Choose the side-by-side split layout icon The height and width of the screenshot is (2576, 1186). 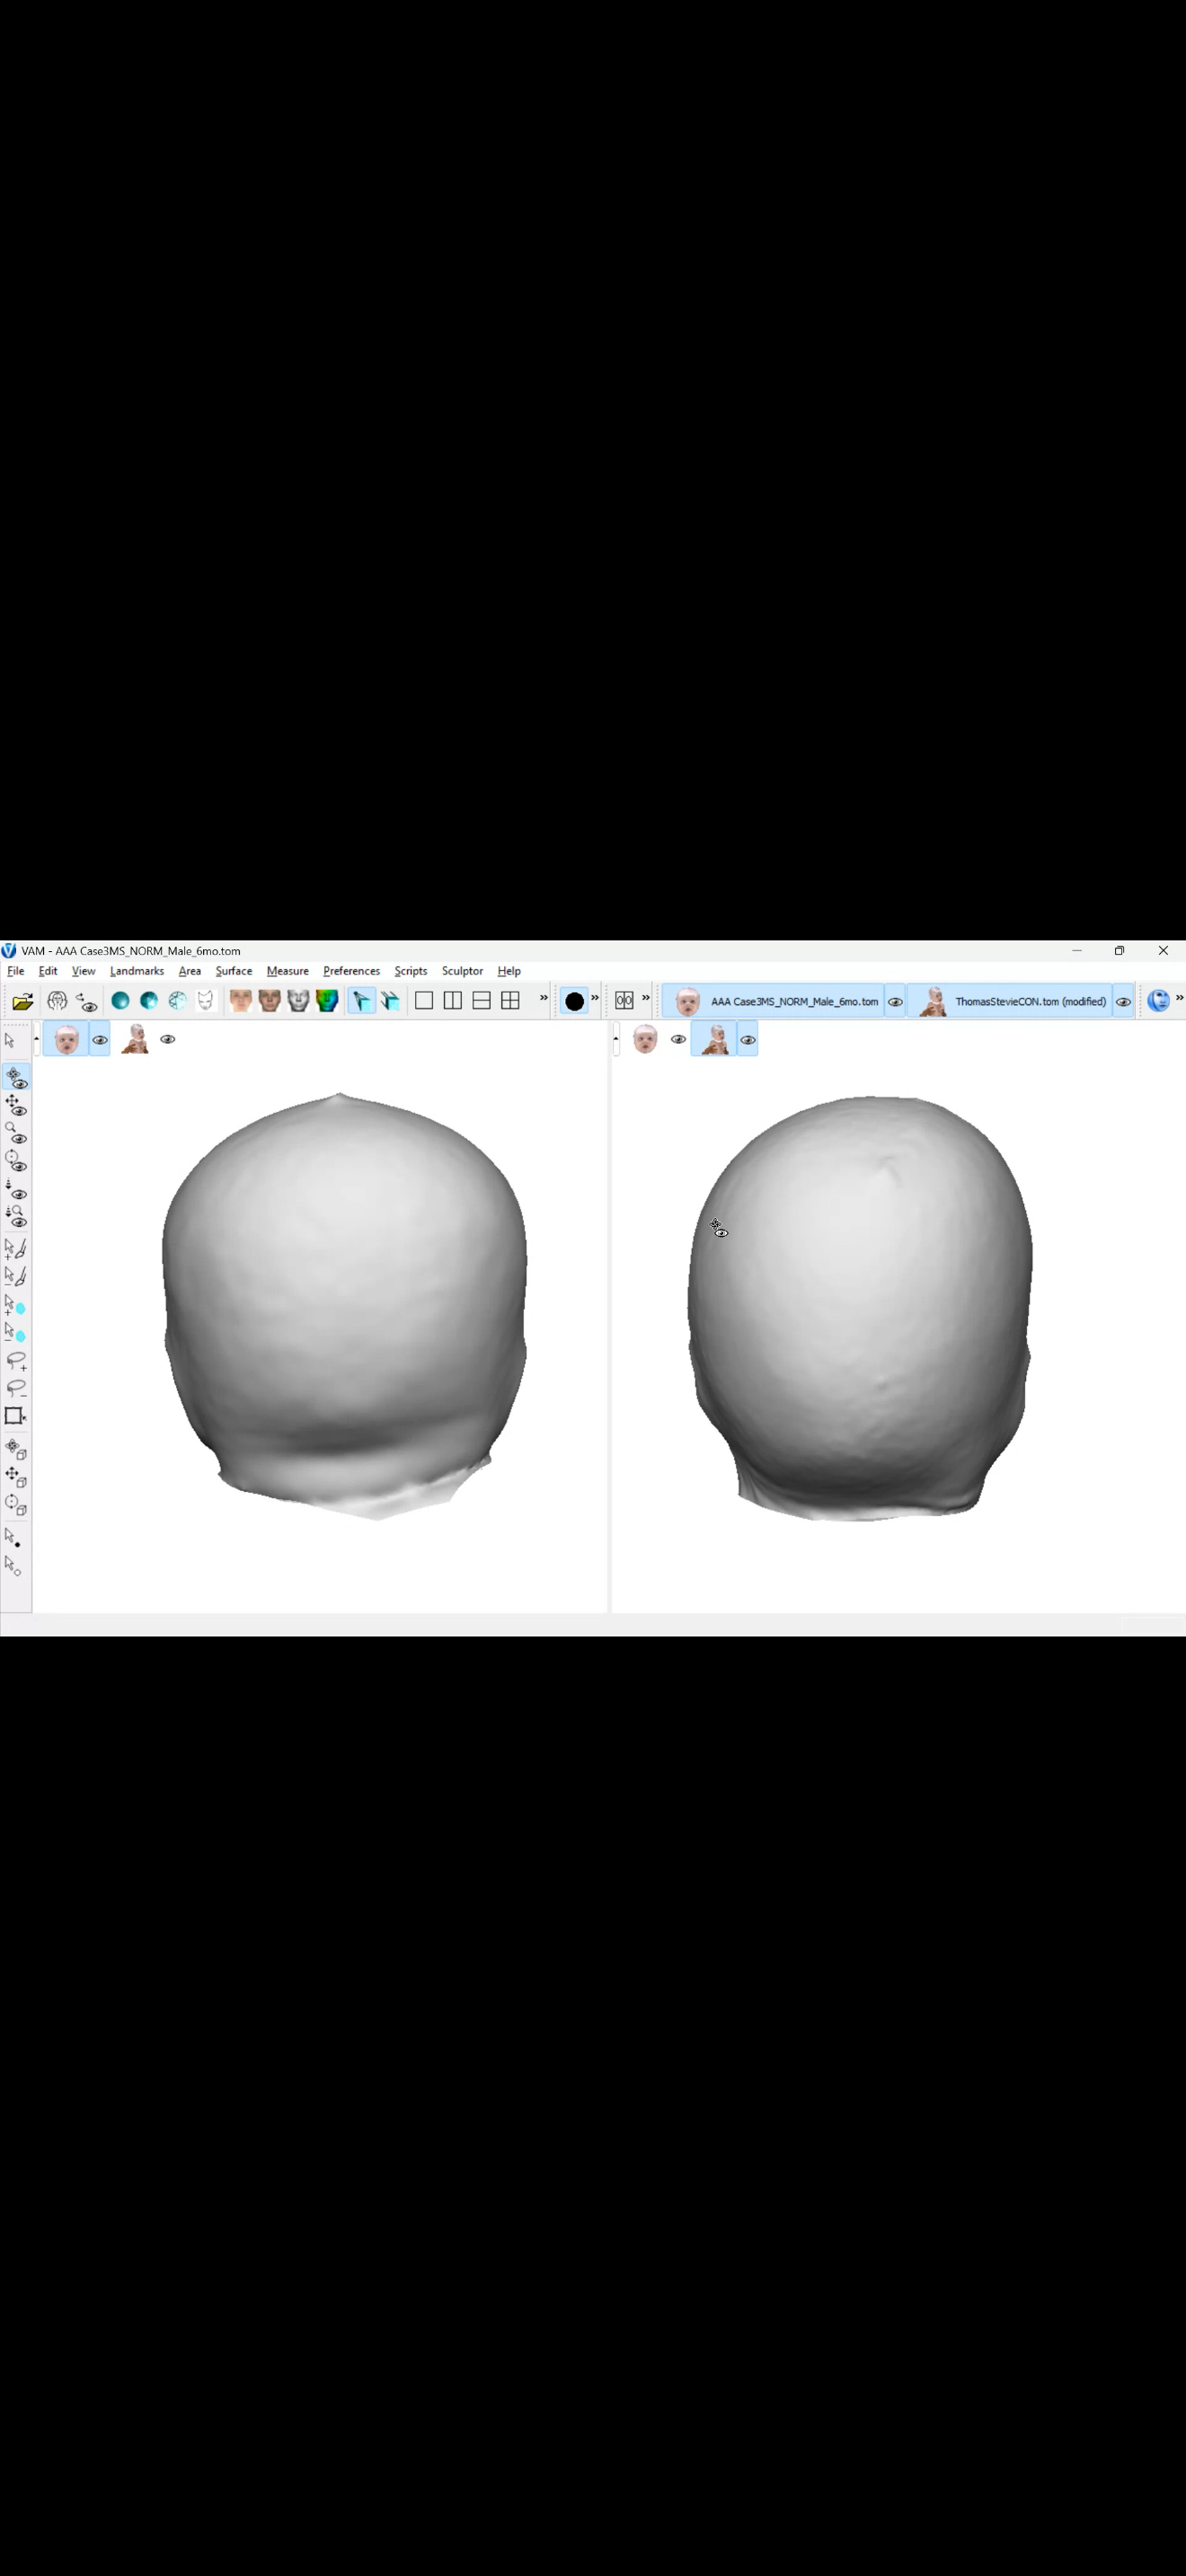pos(453,1001)
